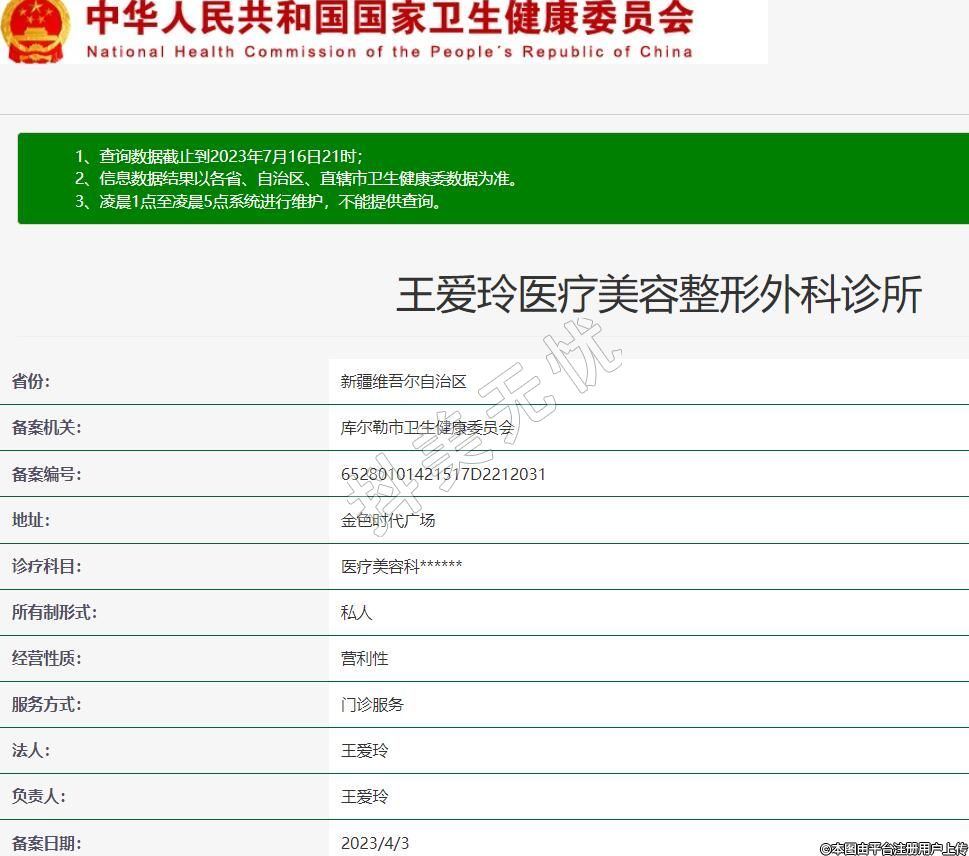The width and height of the screenshot is (969, 856).
Task: Click the green notice banner about query data
Action: [493, 179]
